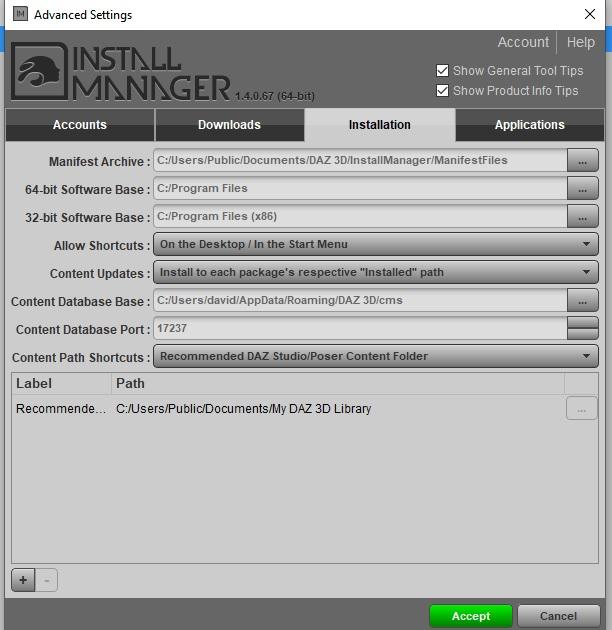Screen dimensions: 612x630
Task: Click the Allow Shortcuts label
Action: 102,245
